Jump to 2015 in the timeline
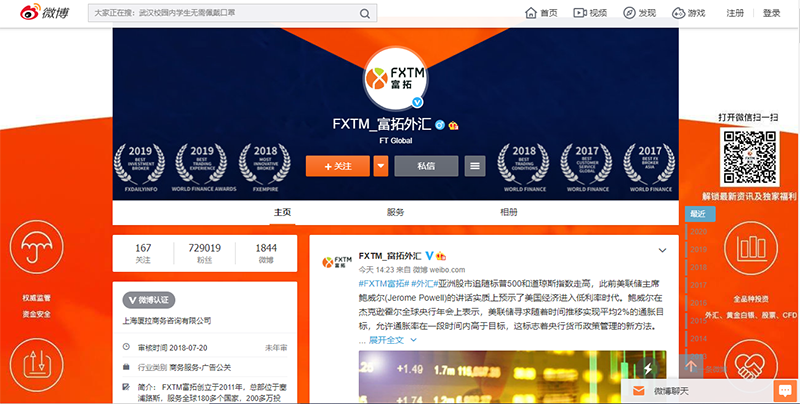This screenshot has width=800, height=404. [698, 321]
